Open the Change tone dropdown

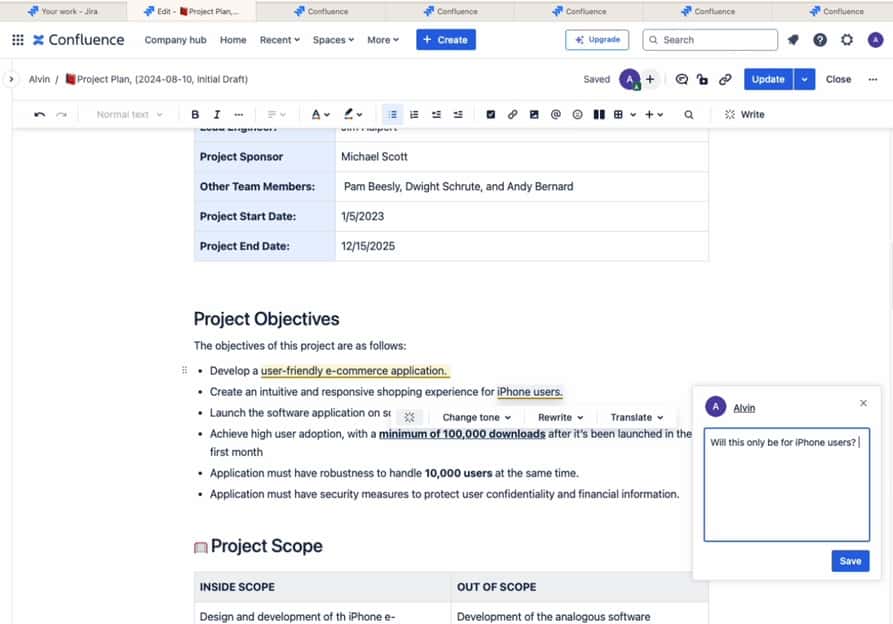click(477, 417)
